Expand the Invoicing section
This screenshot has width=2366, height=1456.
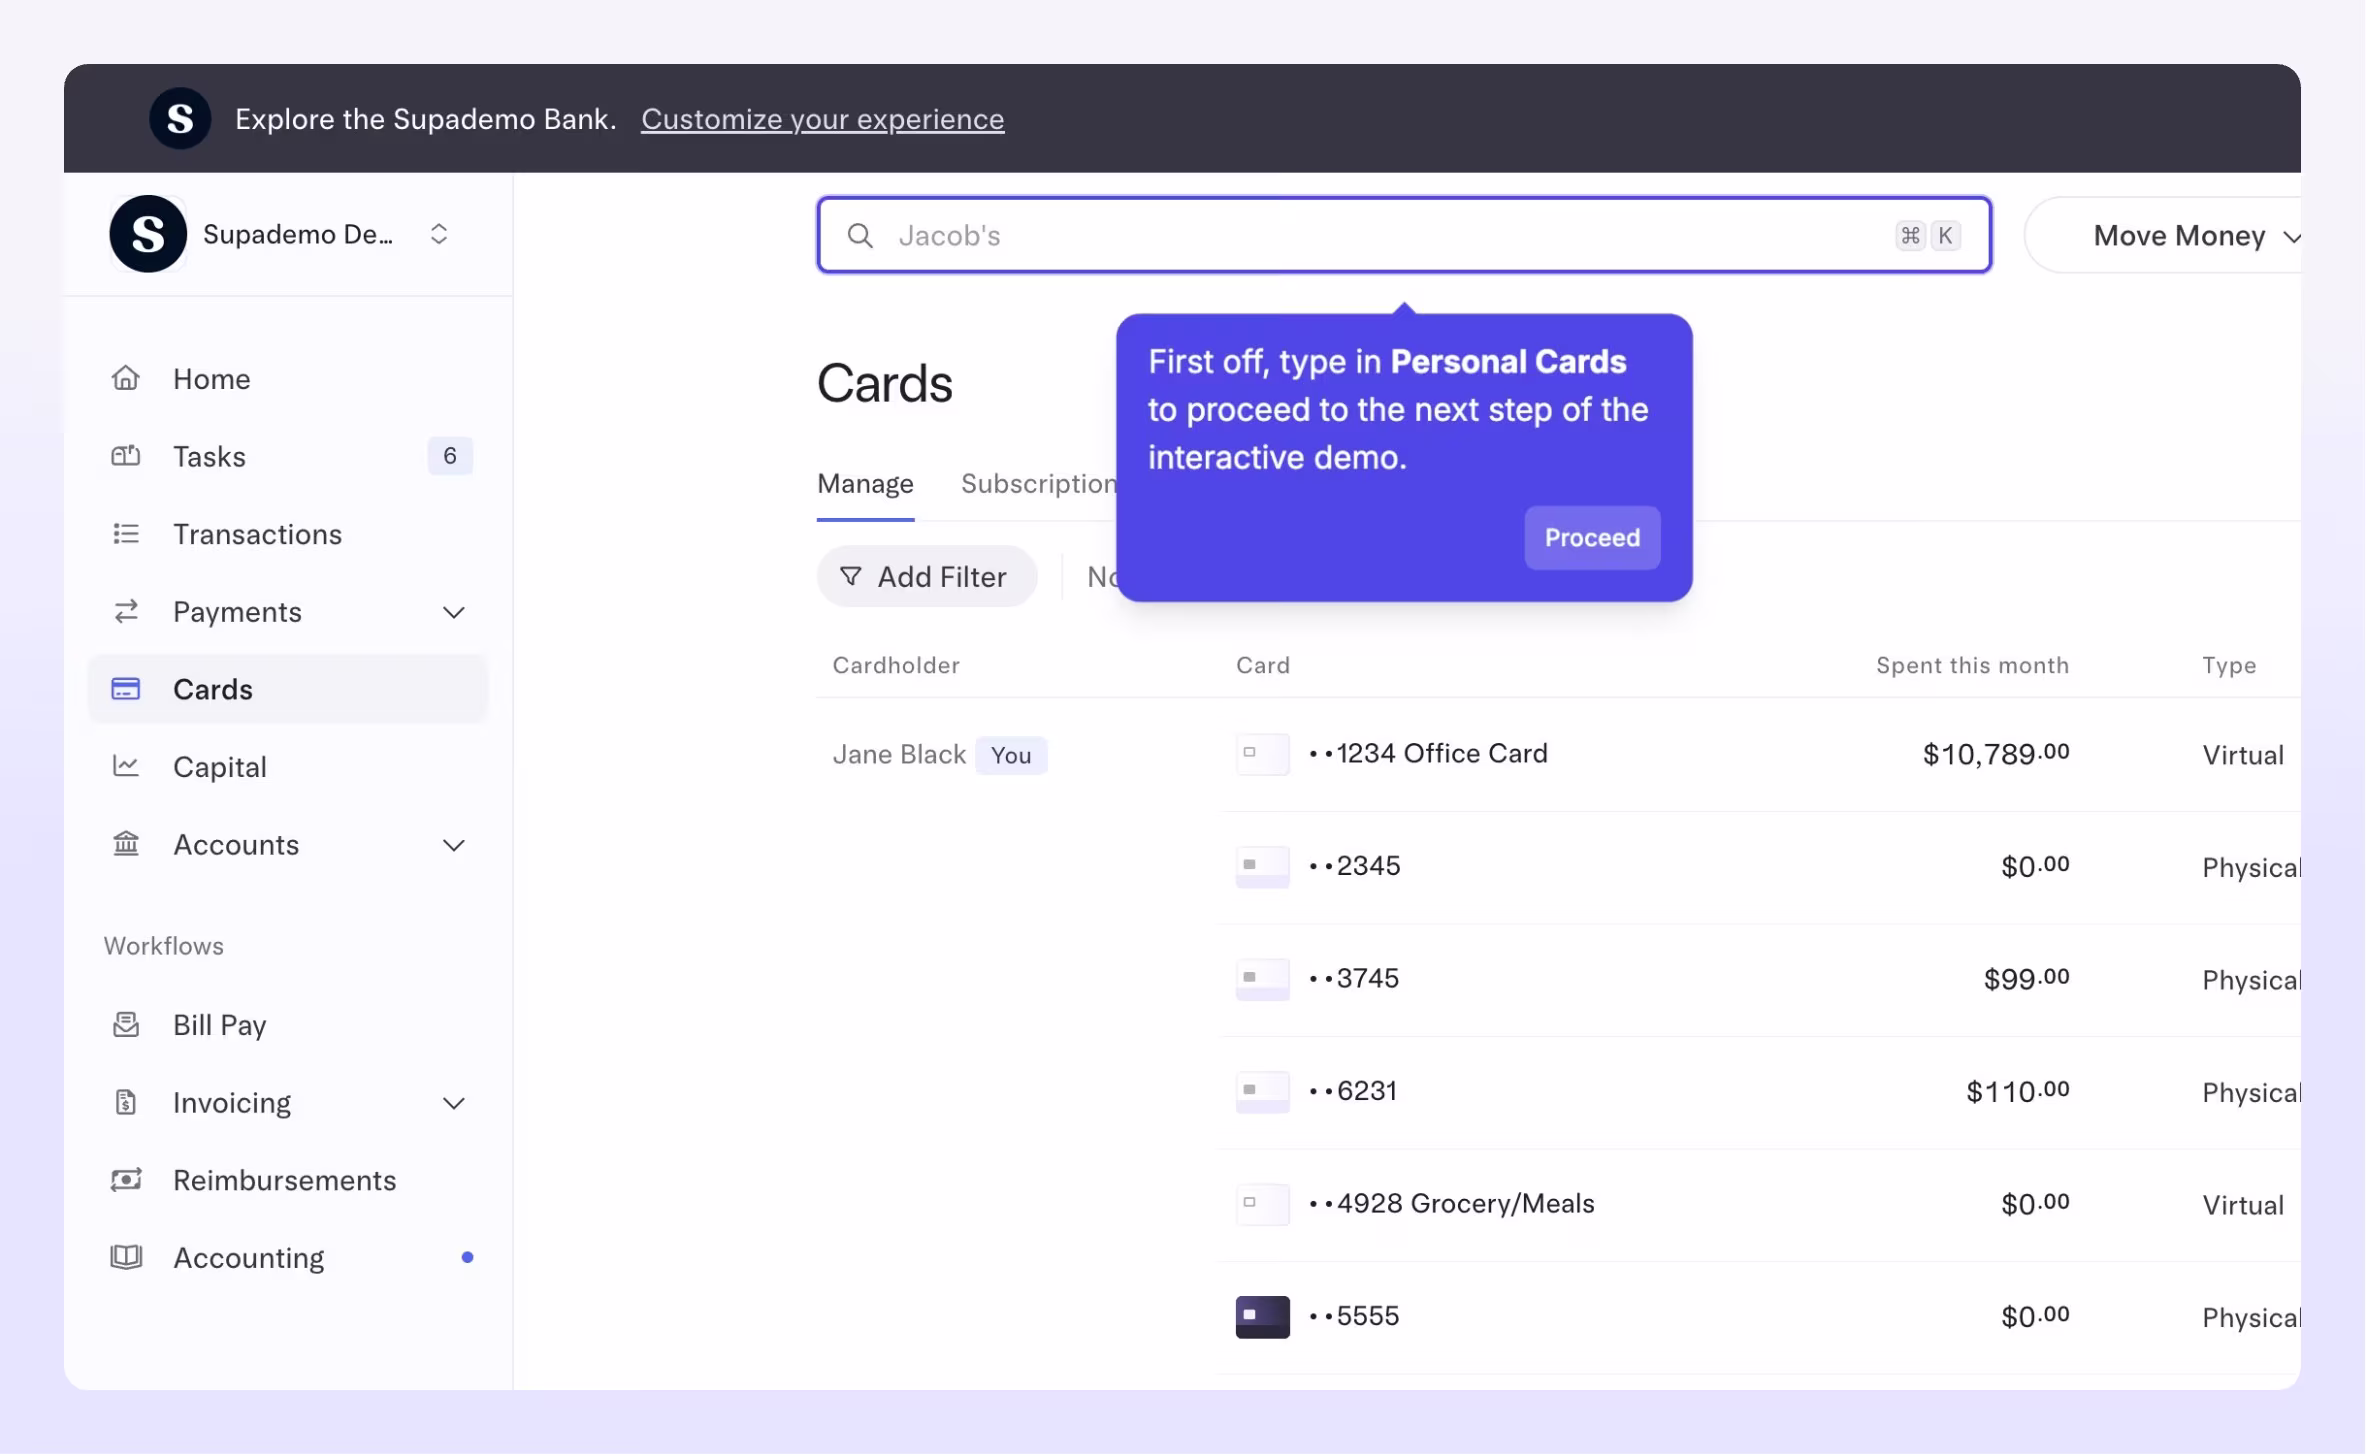455,1102
